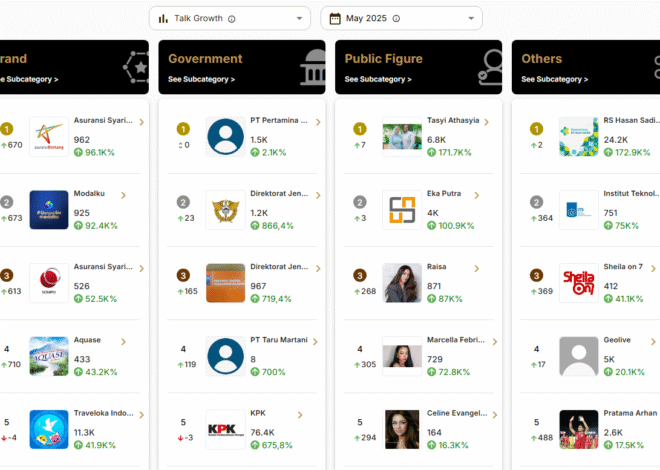Click the calendar icon in date selector
Viewport: 660px width, 470px height.
[x=335, y=19]
